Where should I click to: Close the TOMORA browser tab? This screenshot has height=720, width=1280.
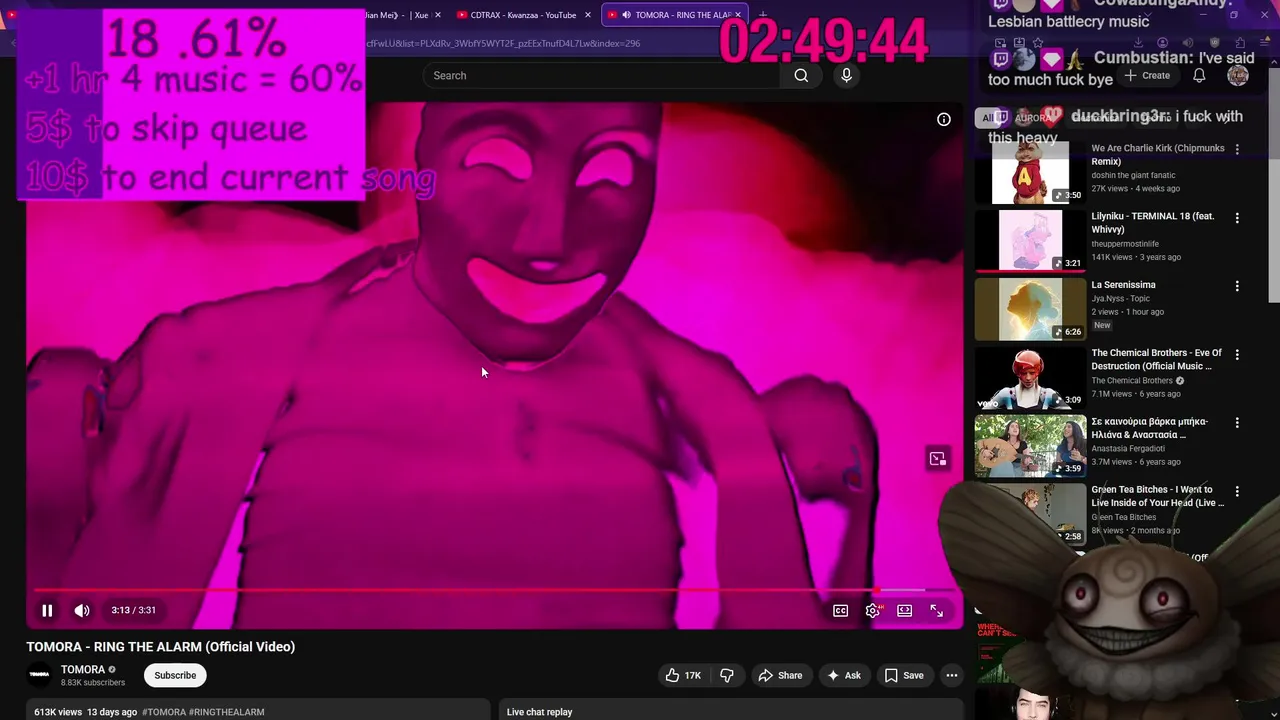pos(738,15)
